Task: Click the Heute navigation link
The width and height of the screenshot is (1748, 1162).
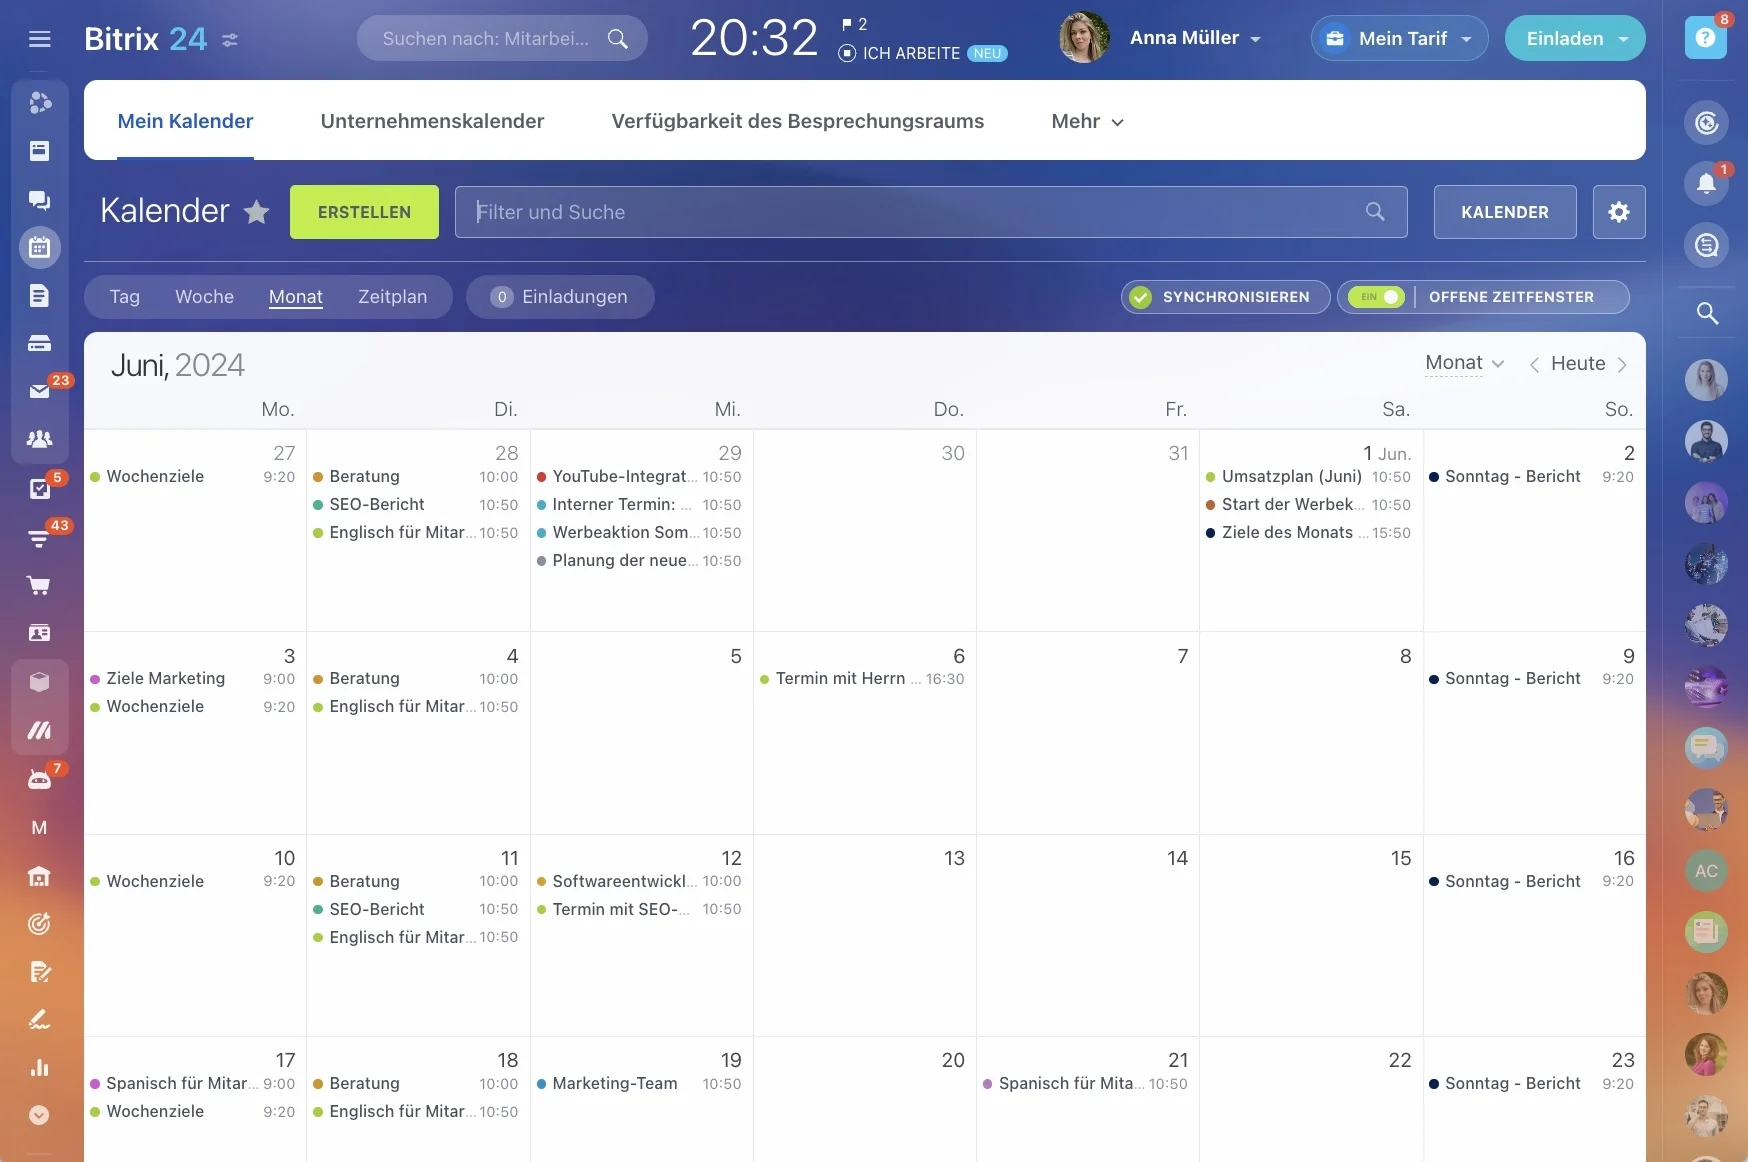Action: pyautogui.click(x=1578, y=364)
